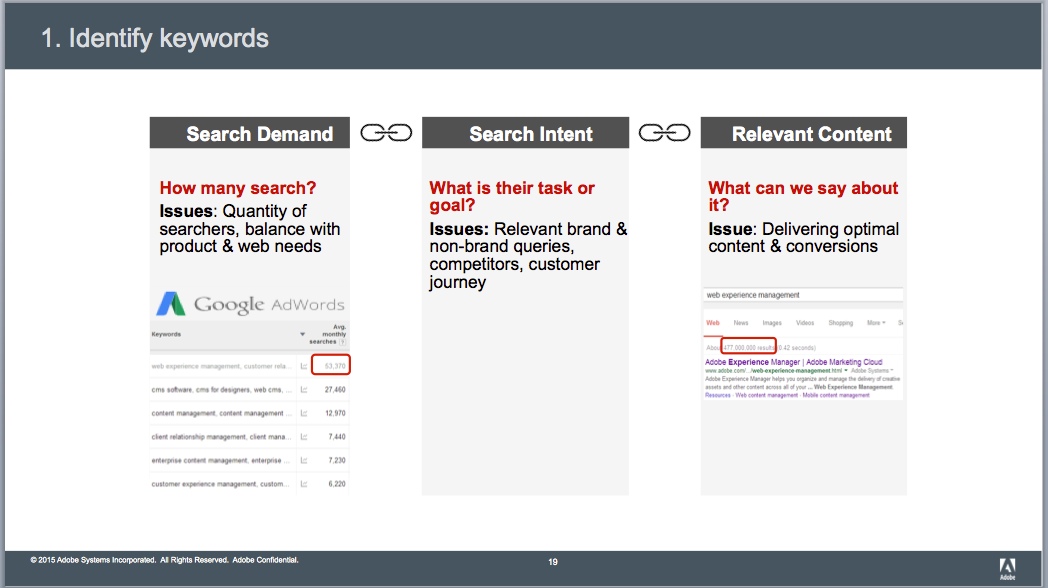Open the dropdown arrow next to the adobe.com URL

click(846, 370)
